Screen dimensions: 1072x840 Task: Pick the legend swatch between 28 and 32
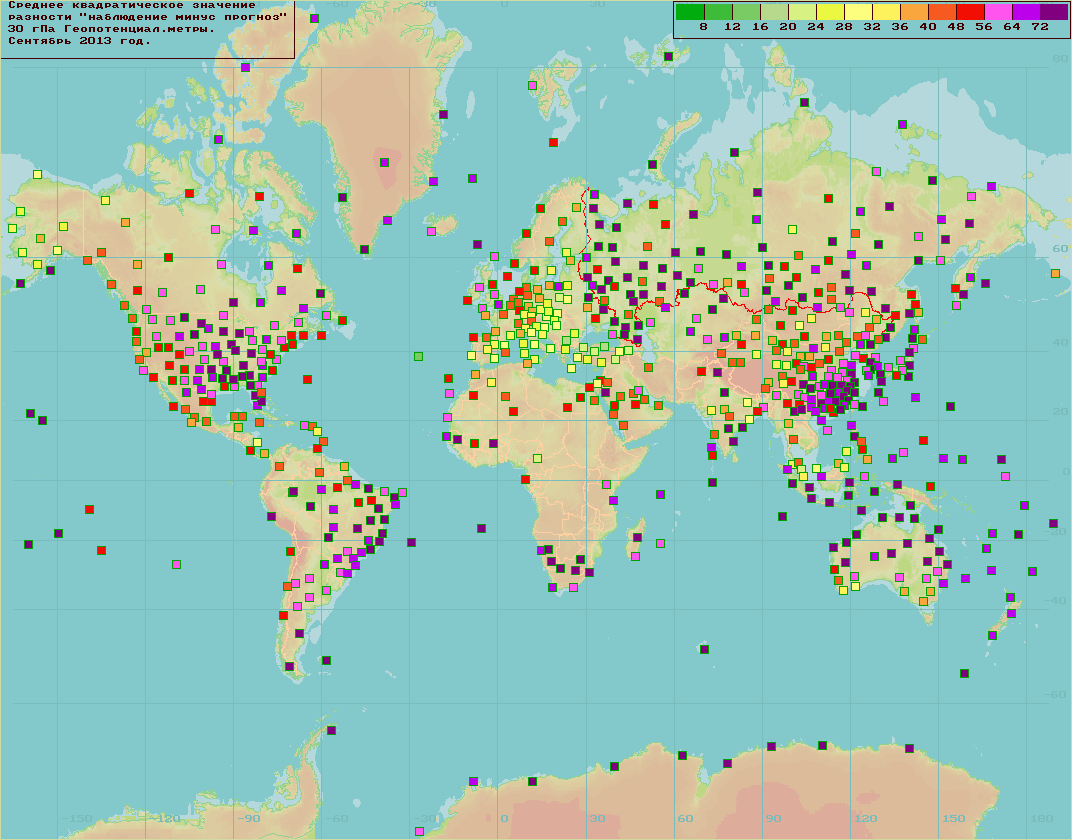coord(857,12)
